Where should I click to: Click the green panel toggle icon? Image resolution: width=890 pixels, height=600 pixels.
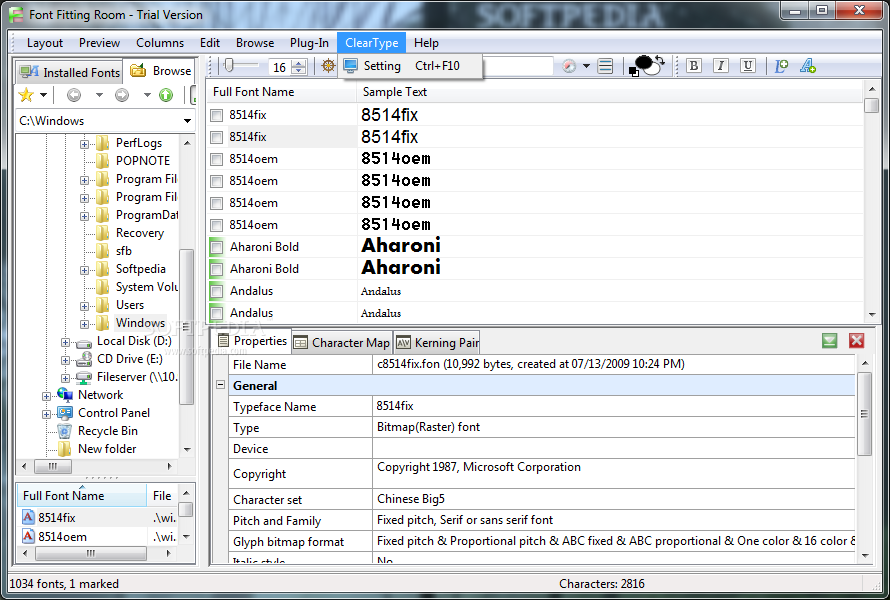[829, 341]
